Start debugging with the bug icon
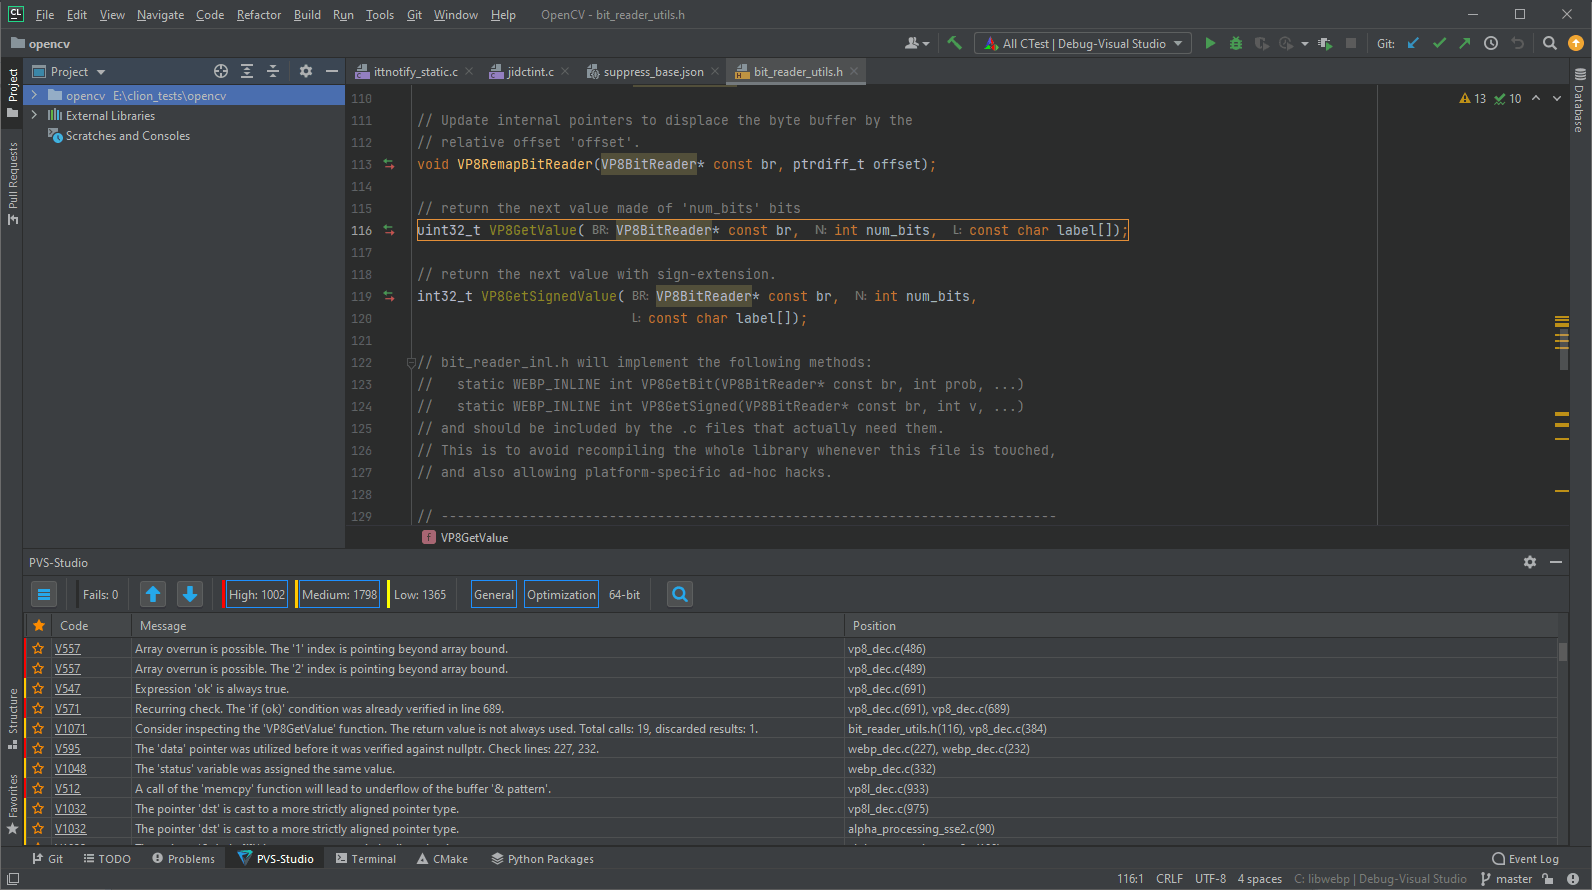The image size is (1592, 890). (x=1236, y=43)
